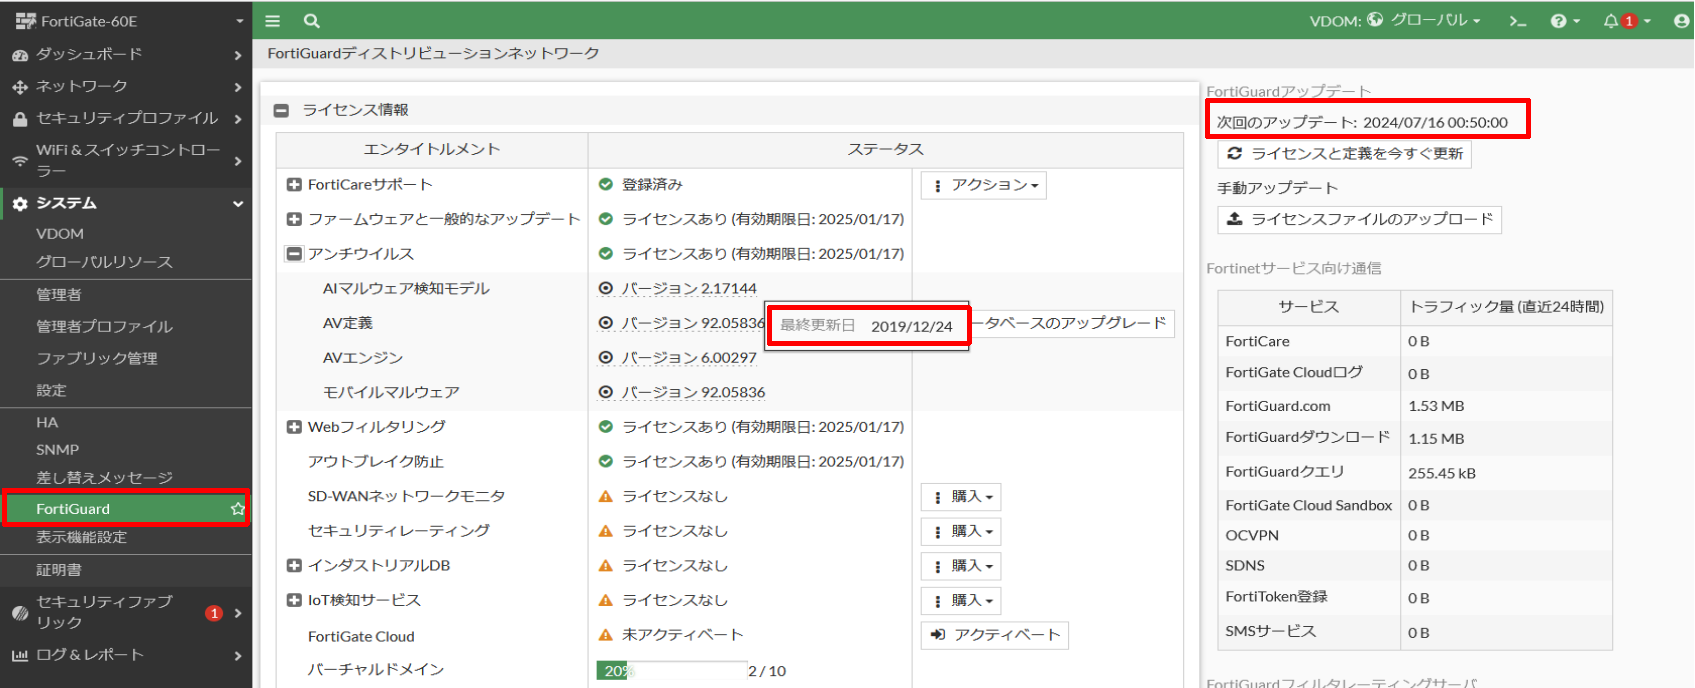Expand the IoT検知サービス row
Viewport: 1695px width, 688px height.
294,600
